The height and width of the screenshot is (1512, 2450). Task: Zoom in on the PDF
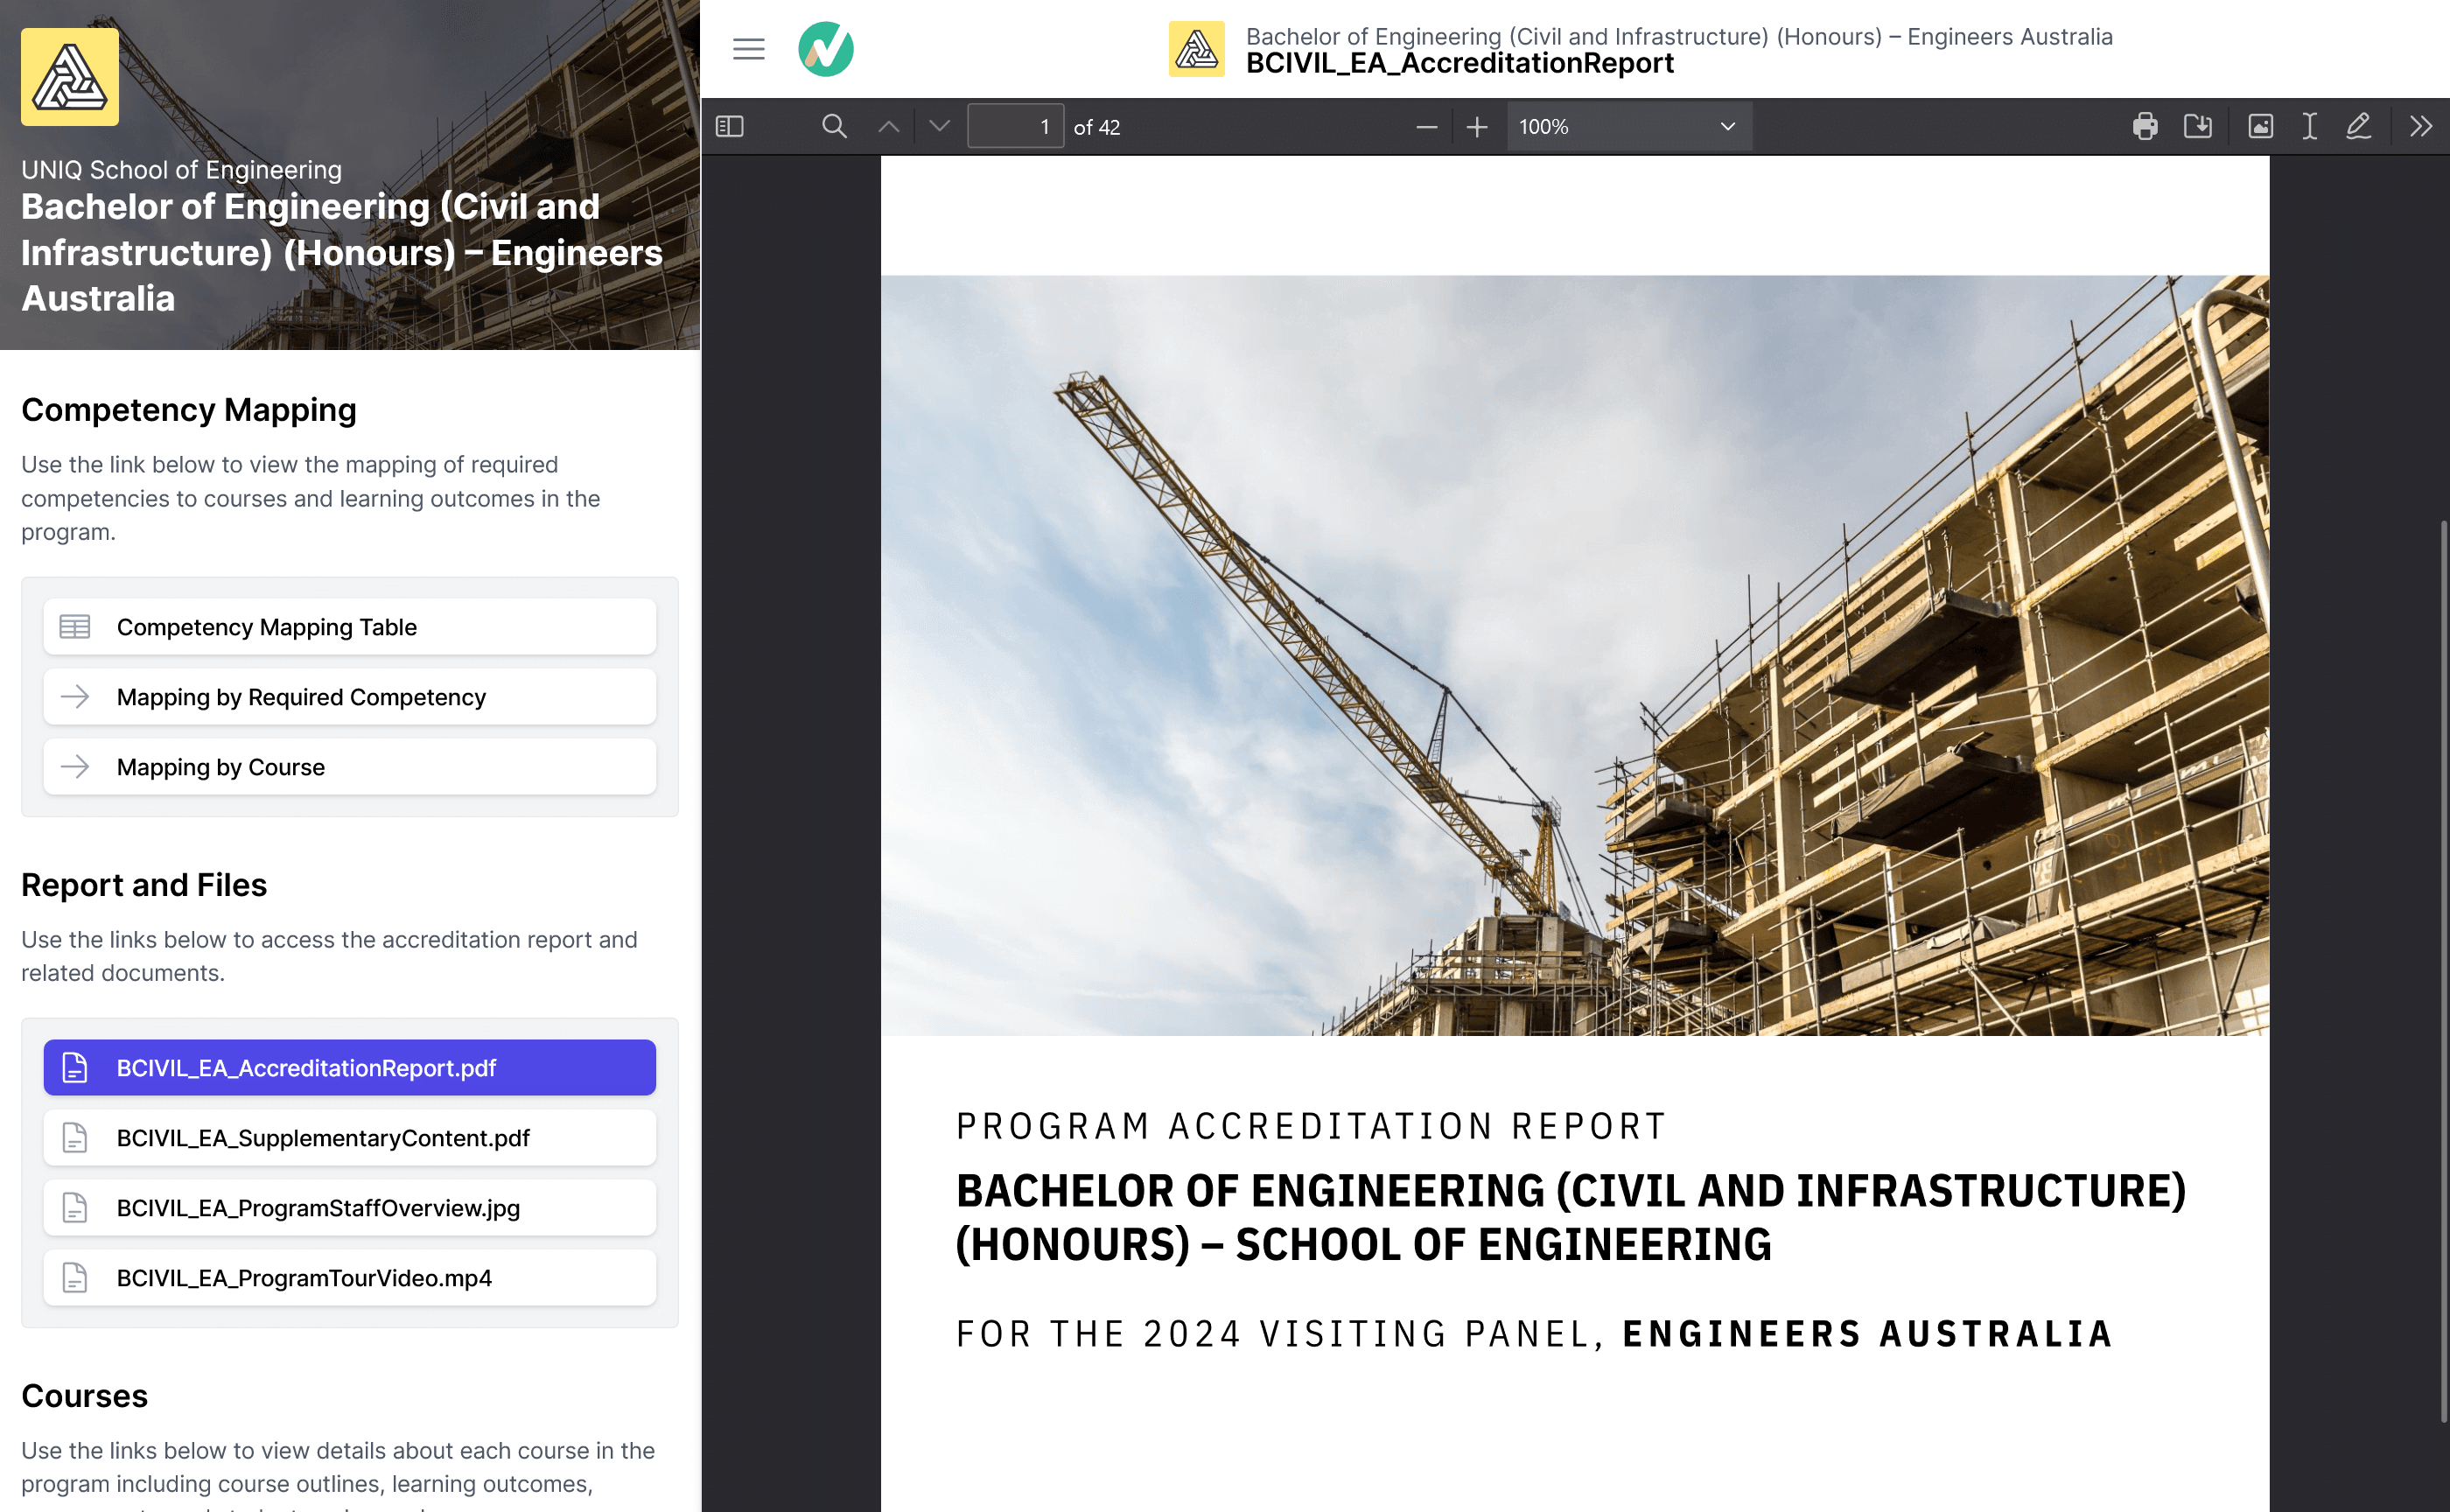pyautogui.click(x=1477, y=127)
